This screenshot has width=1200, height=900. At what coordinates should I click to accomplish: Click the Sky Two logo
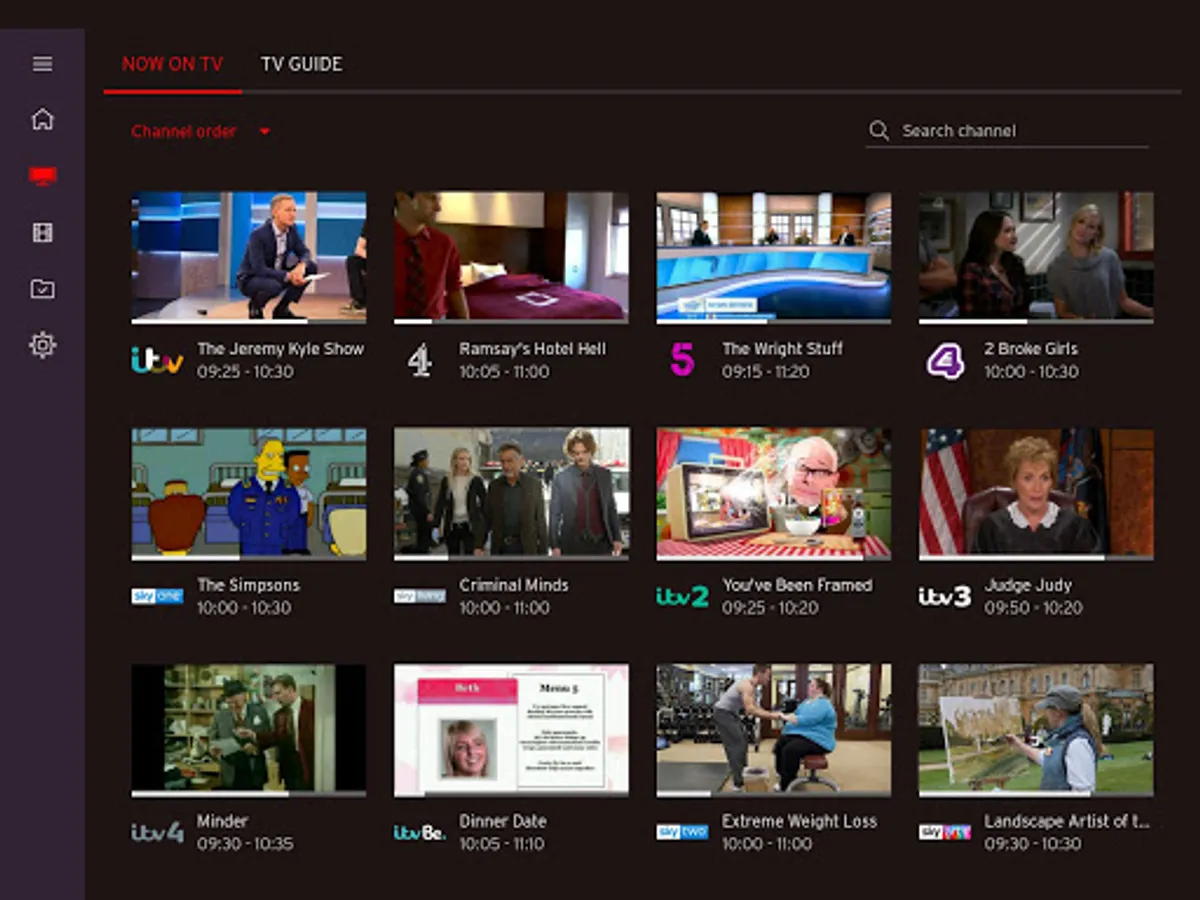[x=682, y=832]
